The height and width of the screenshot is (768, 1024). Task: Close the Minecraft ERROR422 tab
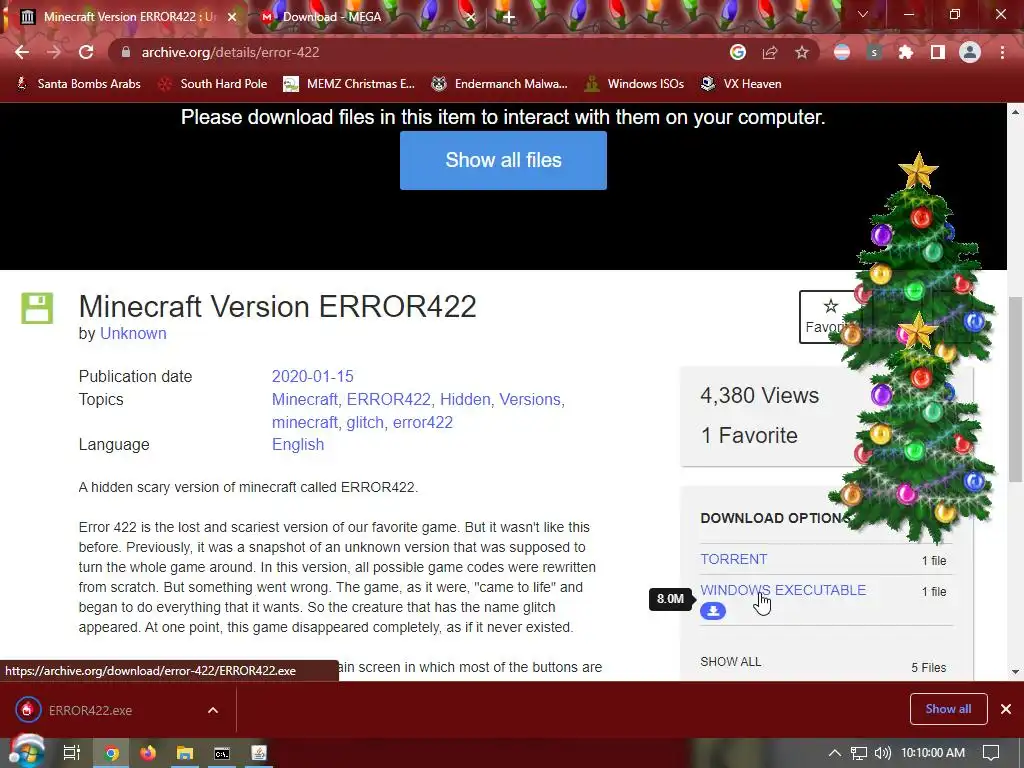coord(232,17)
